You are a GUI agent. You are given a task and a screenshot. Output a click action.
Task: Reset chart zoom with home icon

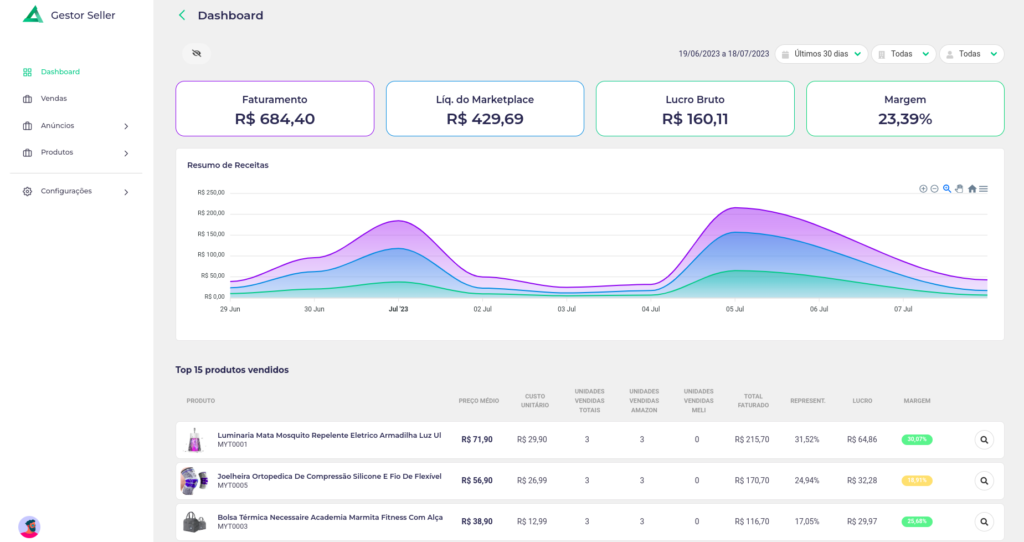[x=972, y=189]
